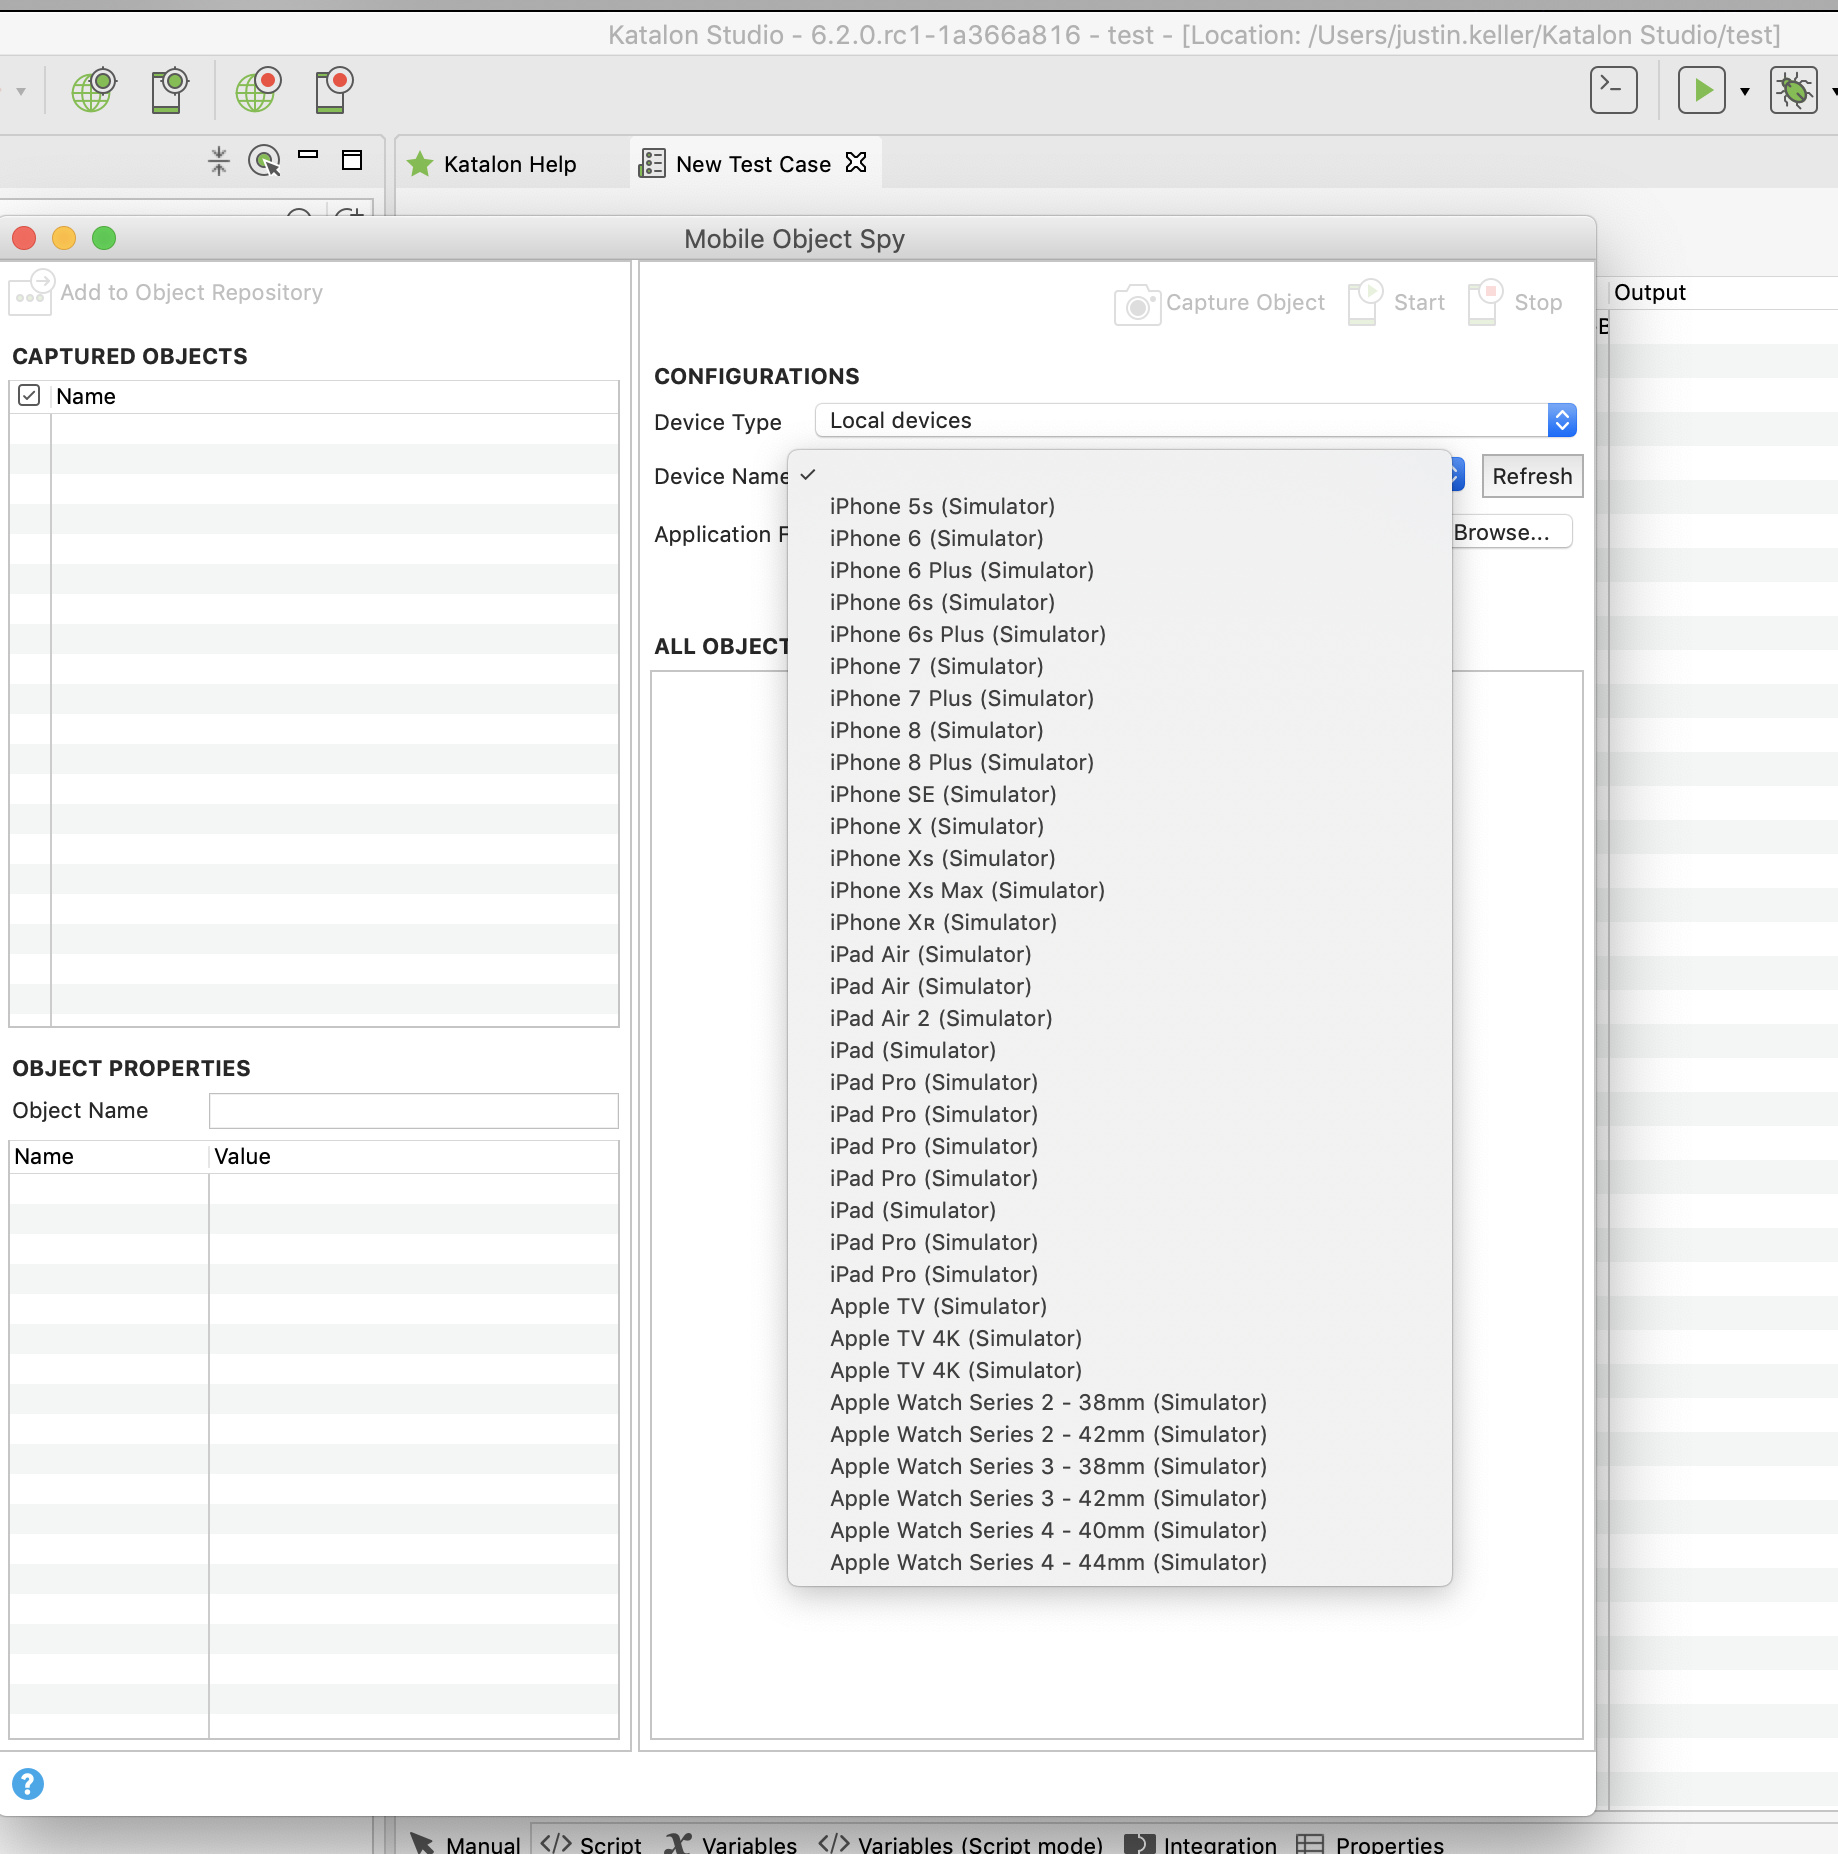The image size is (1838, 1854).
Task: Open the Manual view tab
Action: (466, 1843)
